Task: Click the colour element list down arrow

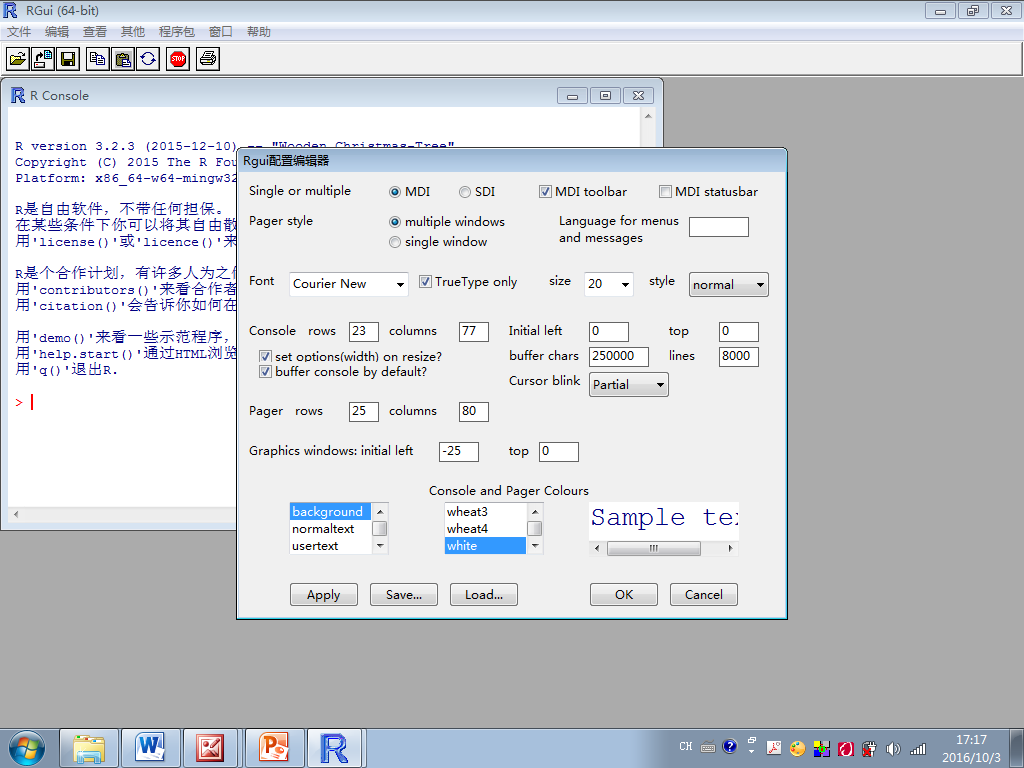Action: [380, 546]
